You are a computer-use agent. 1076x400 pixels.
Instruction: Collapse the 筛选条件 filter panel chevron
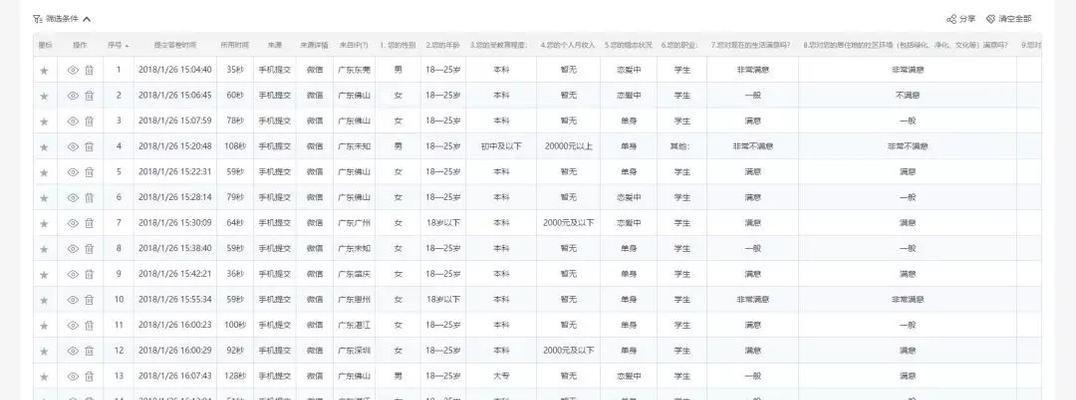click(86, 19)
